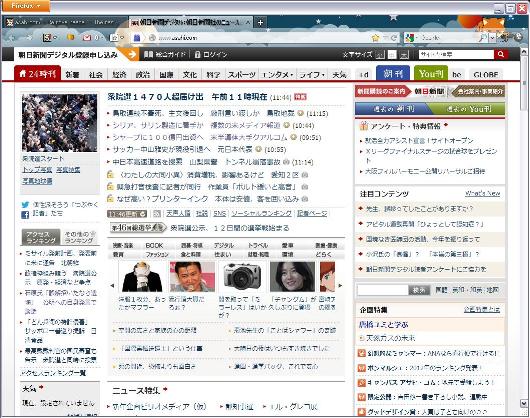Switch to the スポーツ section tab

241,75
